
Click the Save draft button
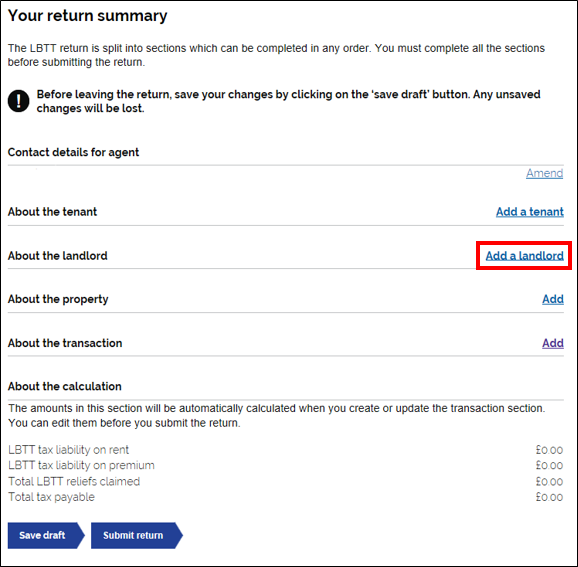[x=46, y=535]
